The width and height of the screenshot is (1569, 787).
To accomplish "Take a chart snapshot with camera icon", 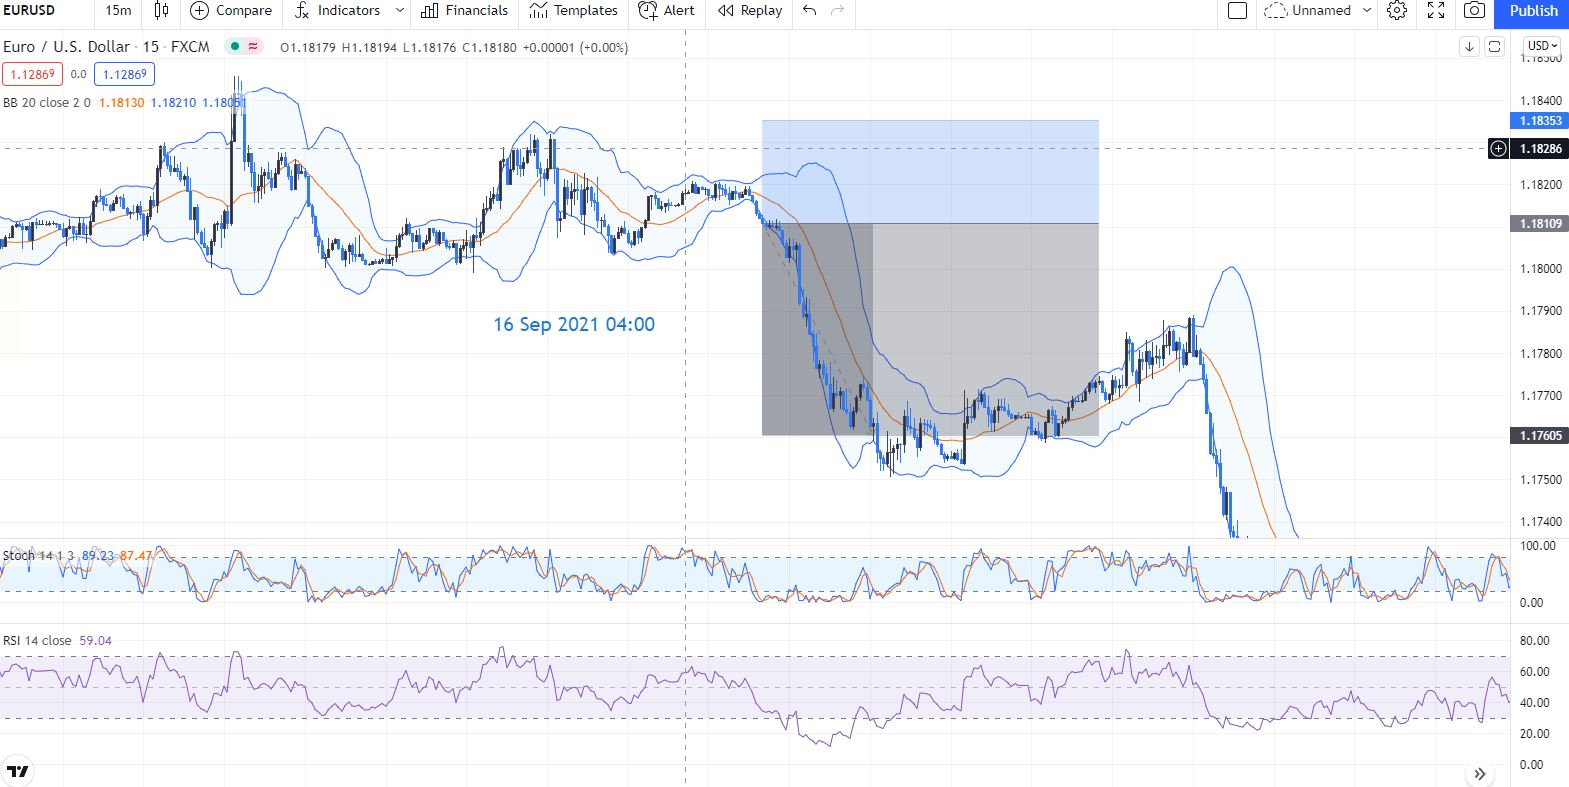I will 1474,11.
